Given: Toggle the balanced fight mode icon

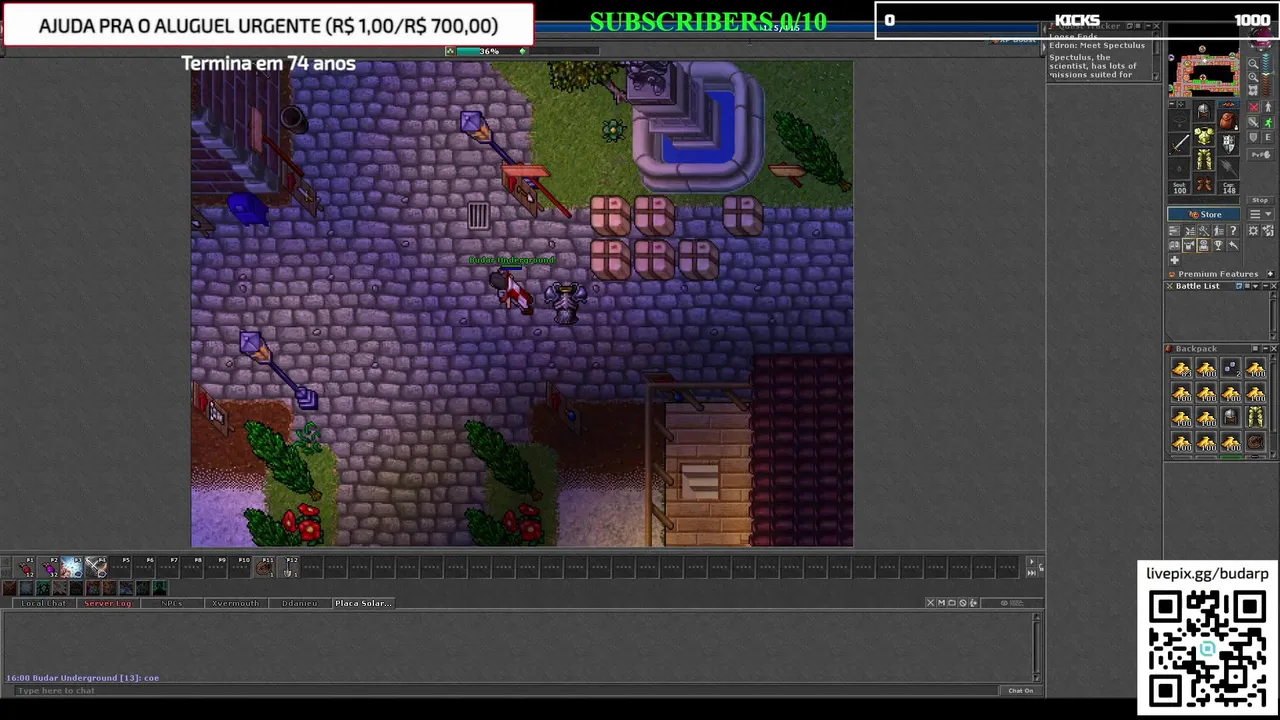Looking at the screenshot, I should [1254, 122].
